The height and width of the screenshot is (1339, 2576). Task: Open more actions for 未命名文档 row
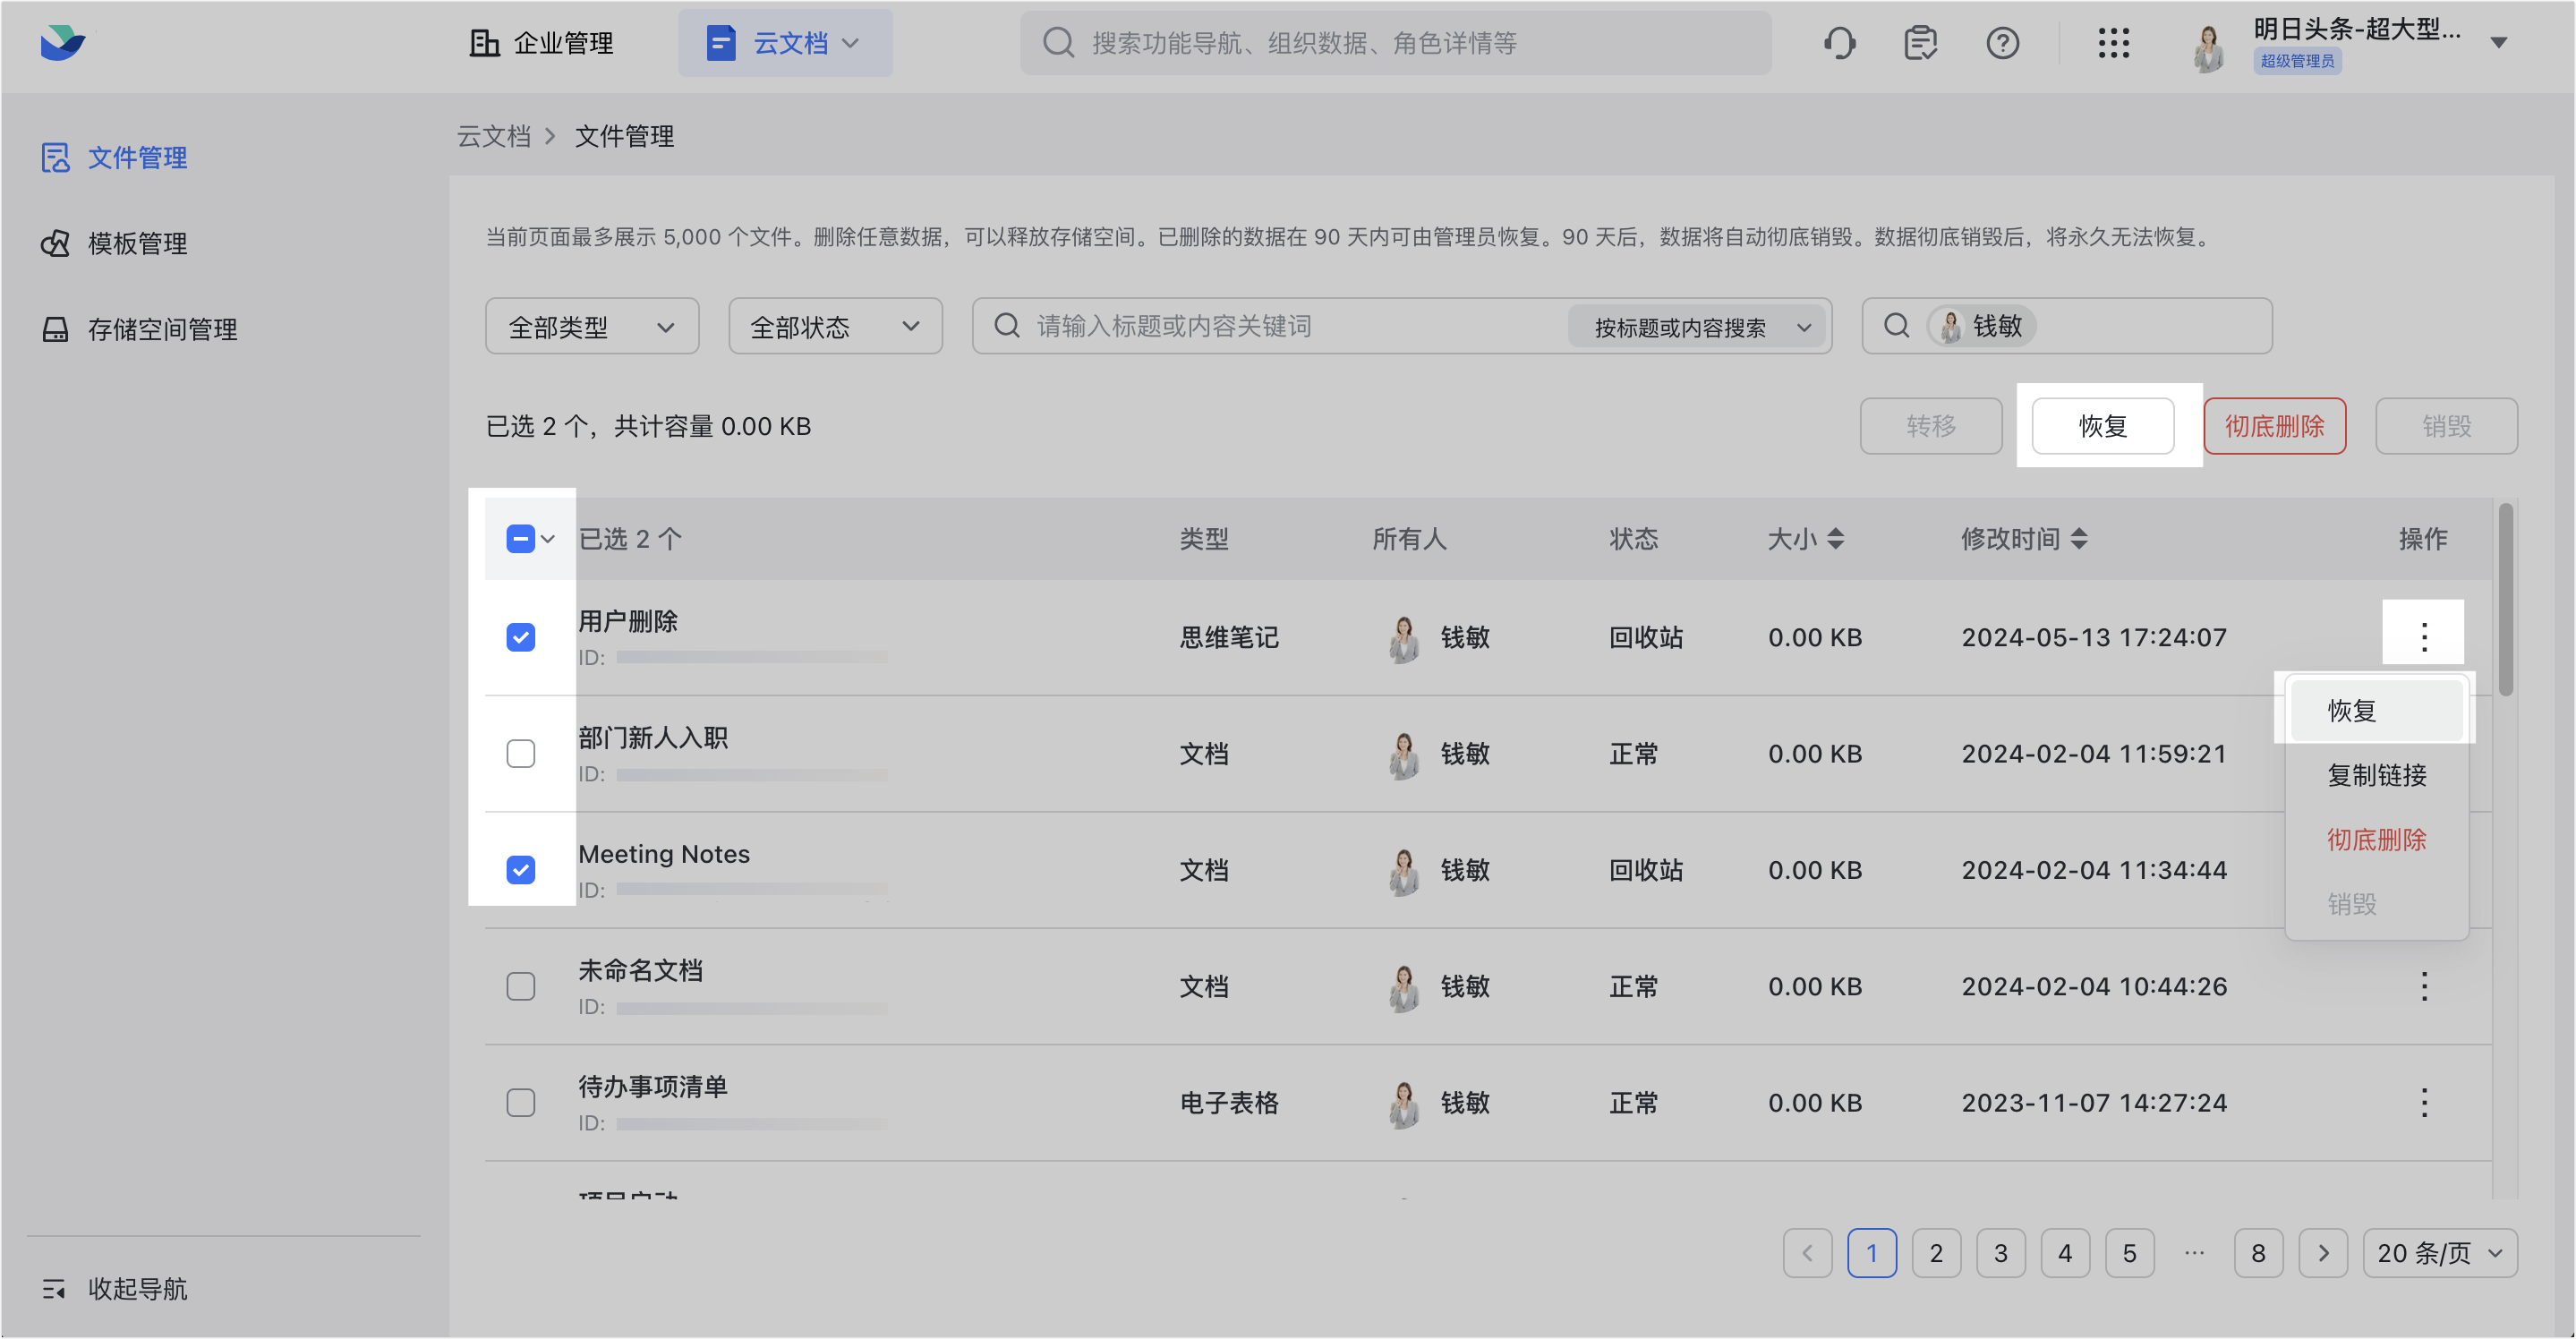pyautogui.click(x=2423, y=986)
